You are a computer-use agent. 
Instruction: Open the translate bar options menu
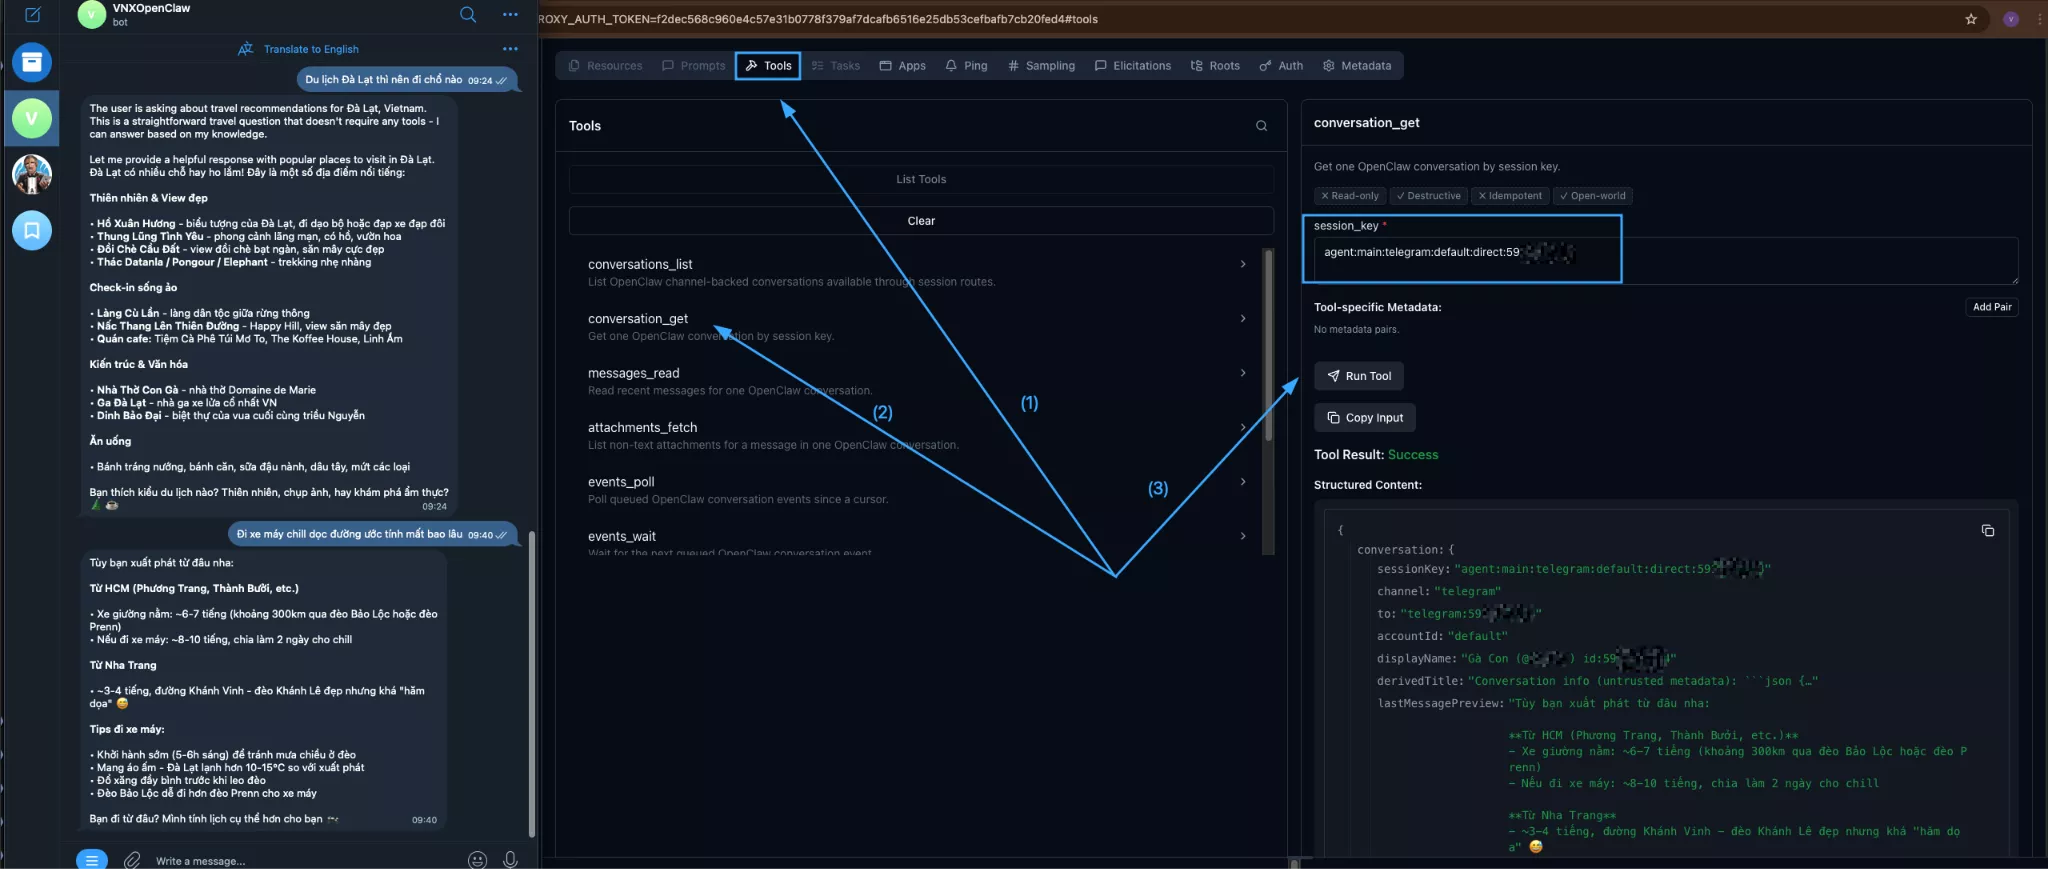510,49
